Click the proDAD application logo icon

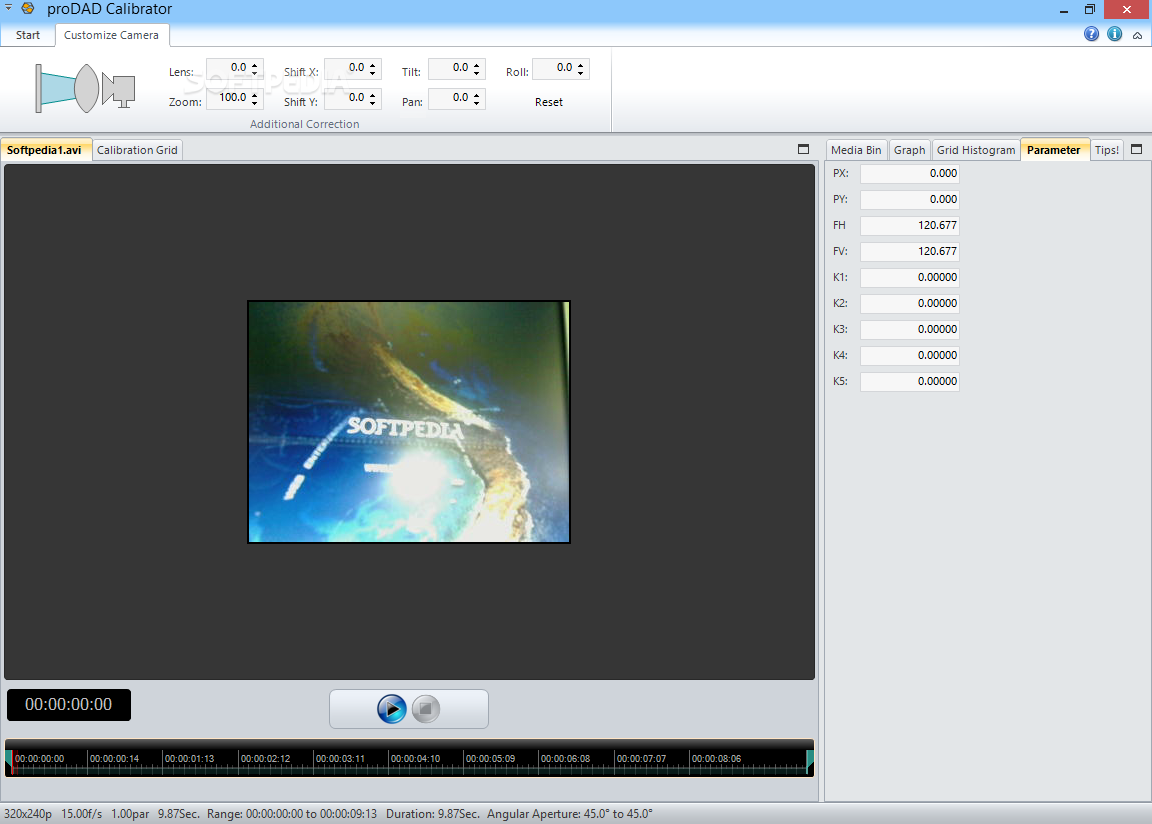[x=28, y=9]
